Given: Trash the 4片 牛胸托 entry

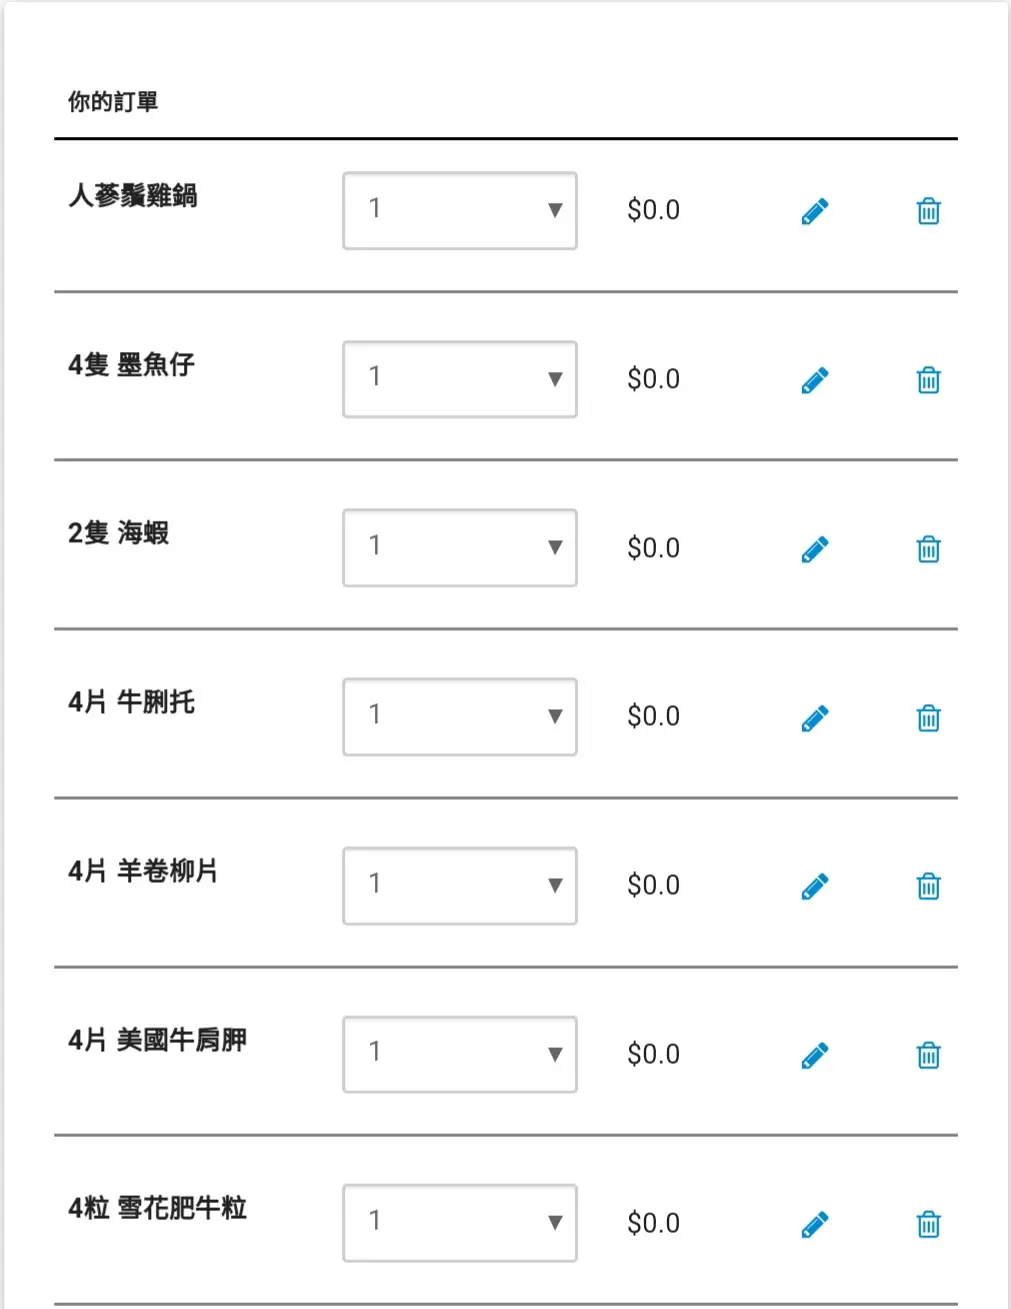Looking at the screenshot, I should (x=928, y=718).
